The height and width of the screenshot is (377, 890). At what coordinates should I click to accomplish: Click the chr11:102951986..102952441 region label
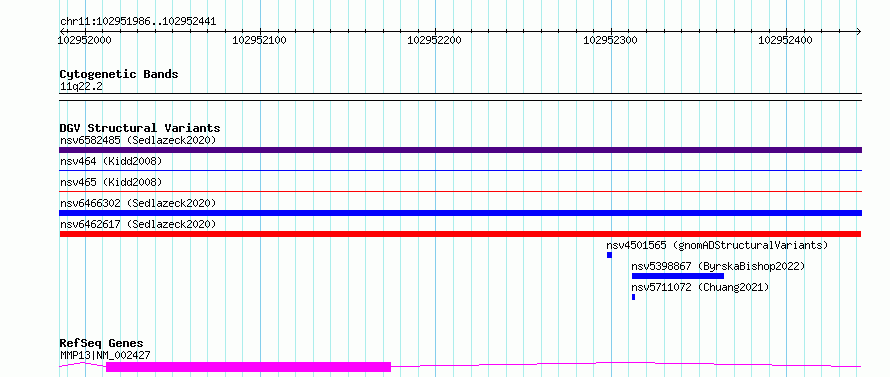[138, 22]
